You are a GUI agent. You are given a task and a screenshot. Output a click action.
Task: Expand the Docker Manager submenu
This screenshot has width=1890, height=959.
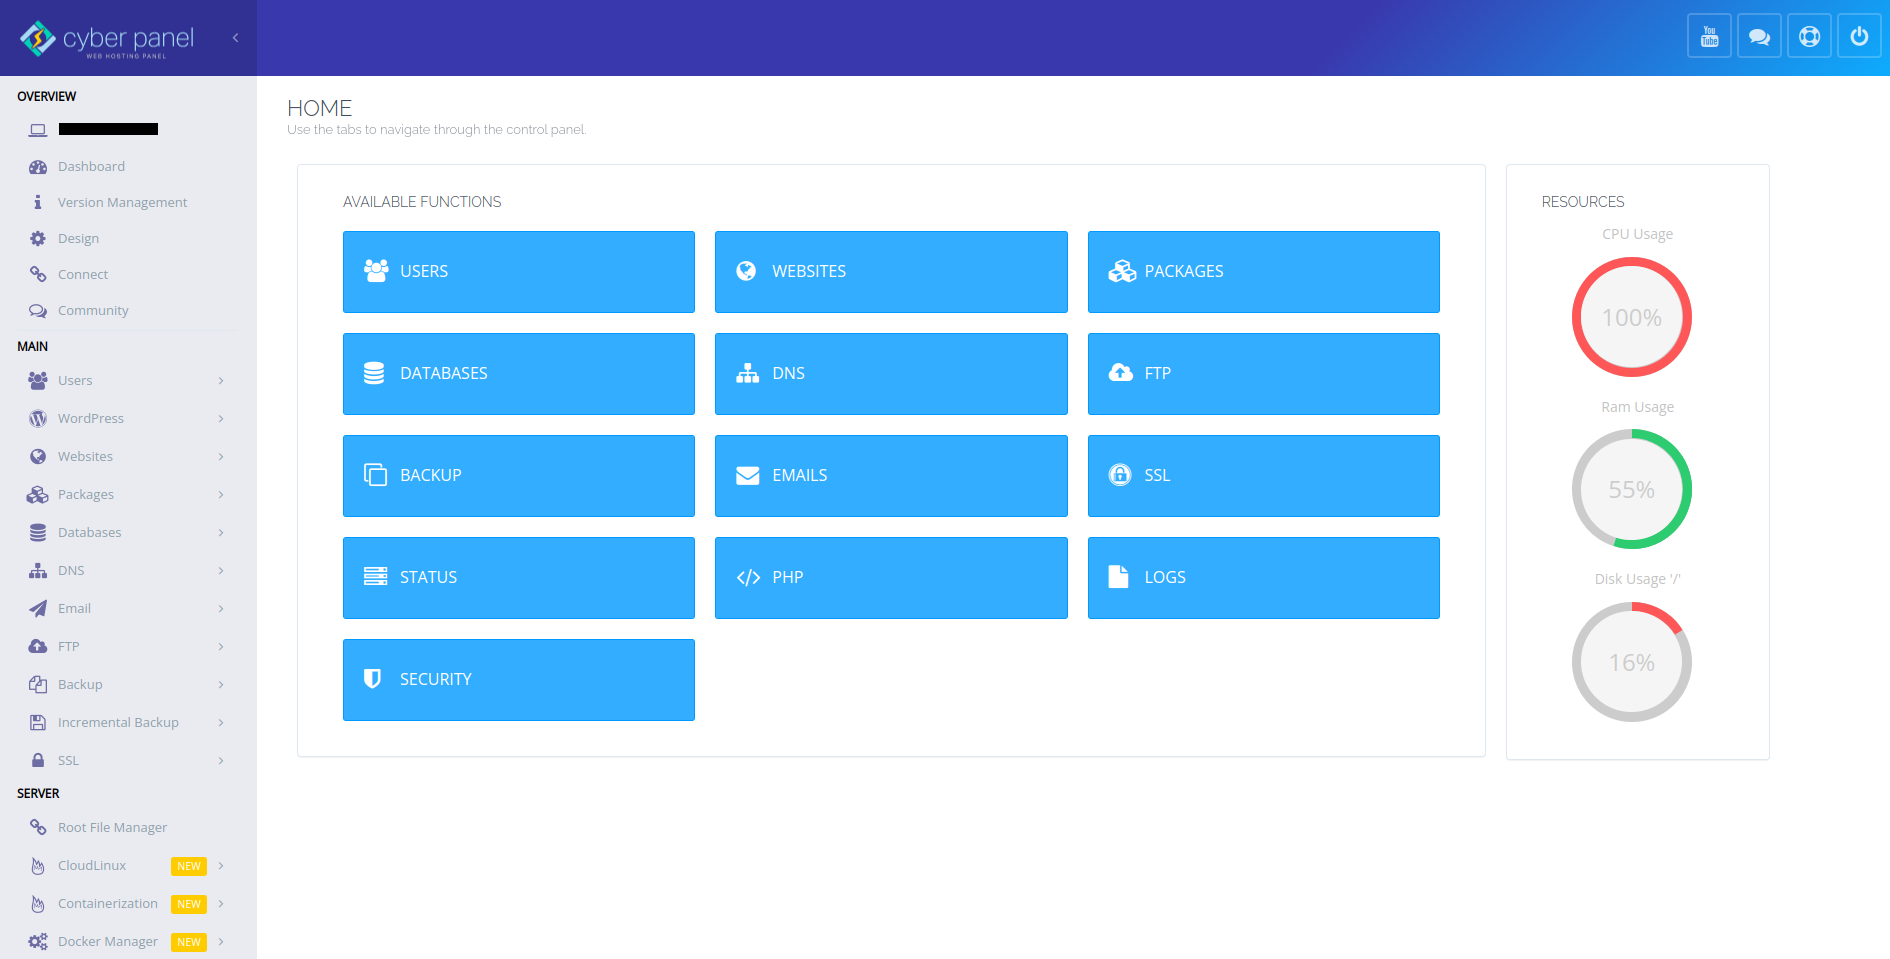tap(221, 942)
